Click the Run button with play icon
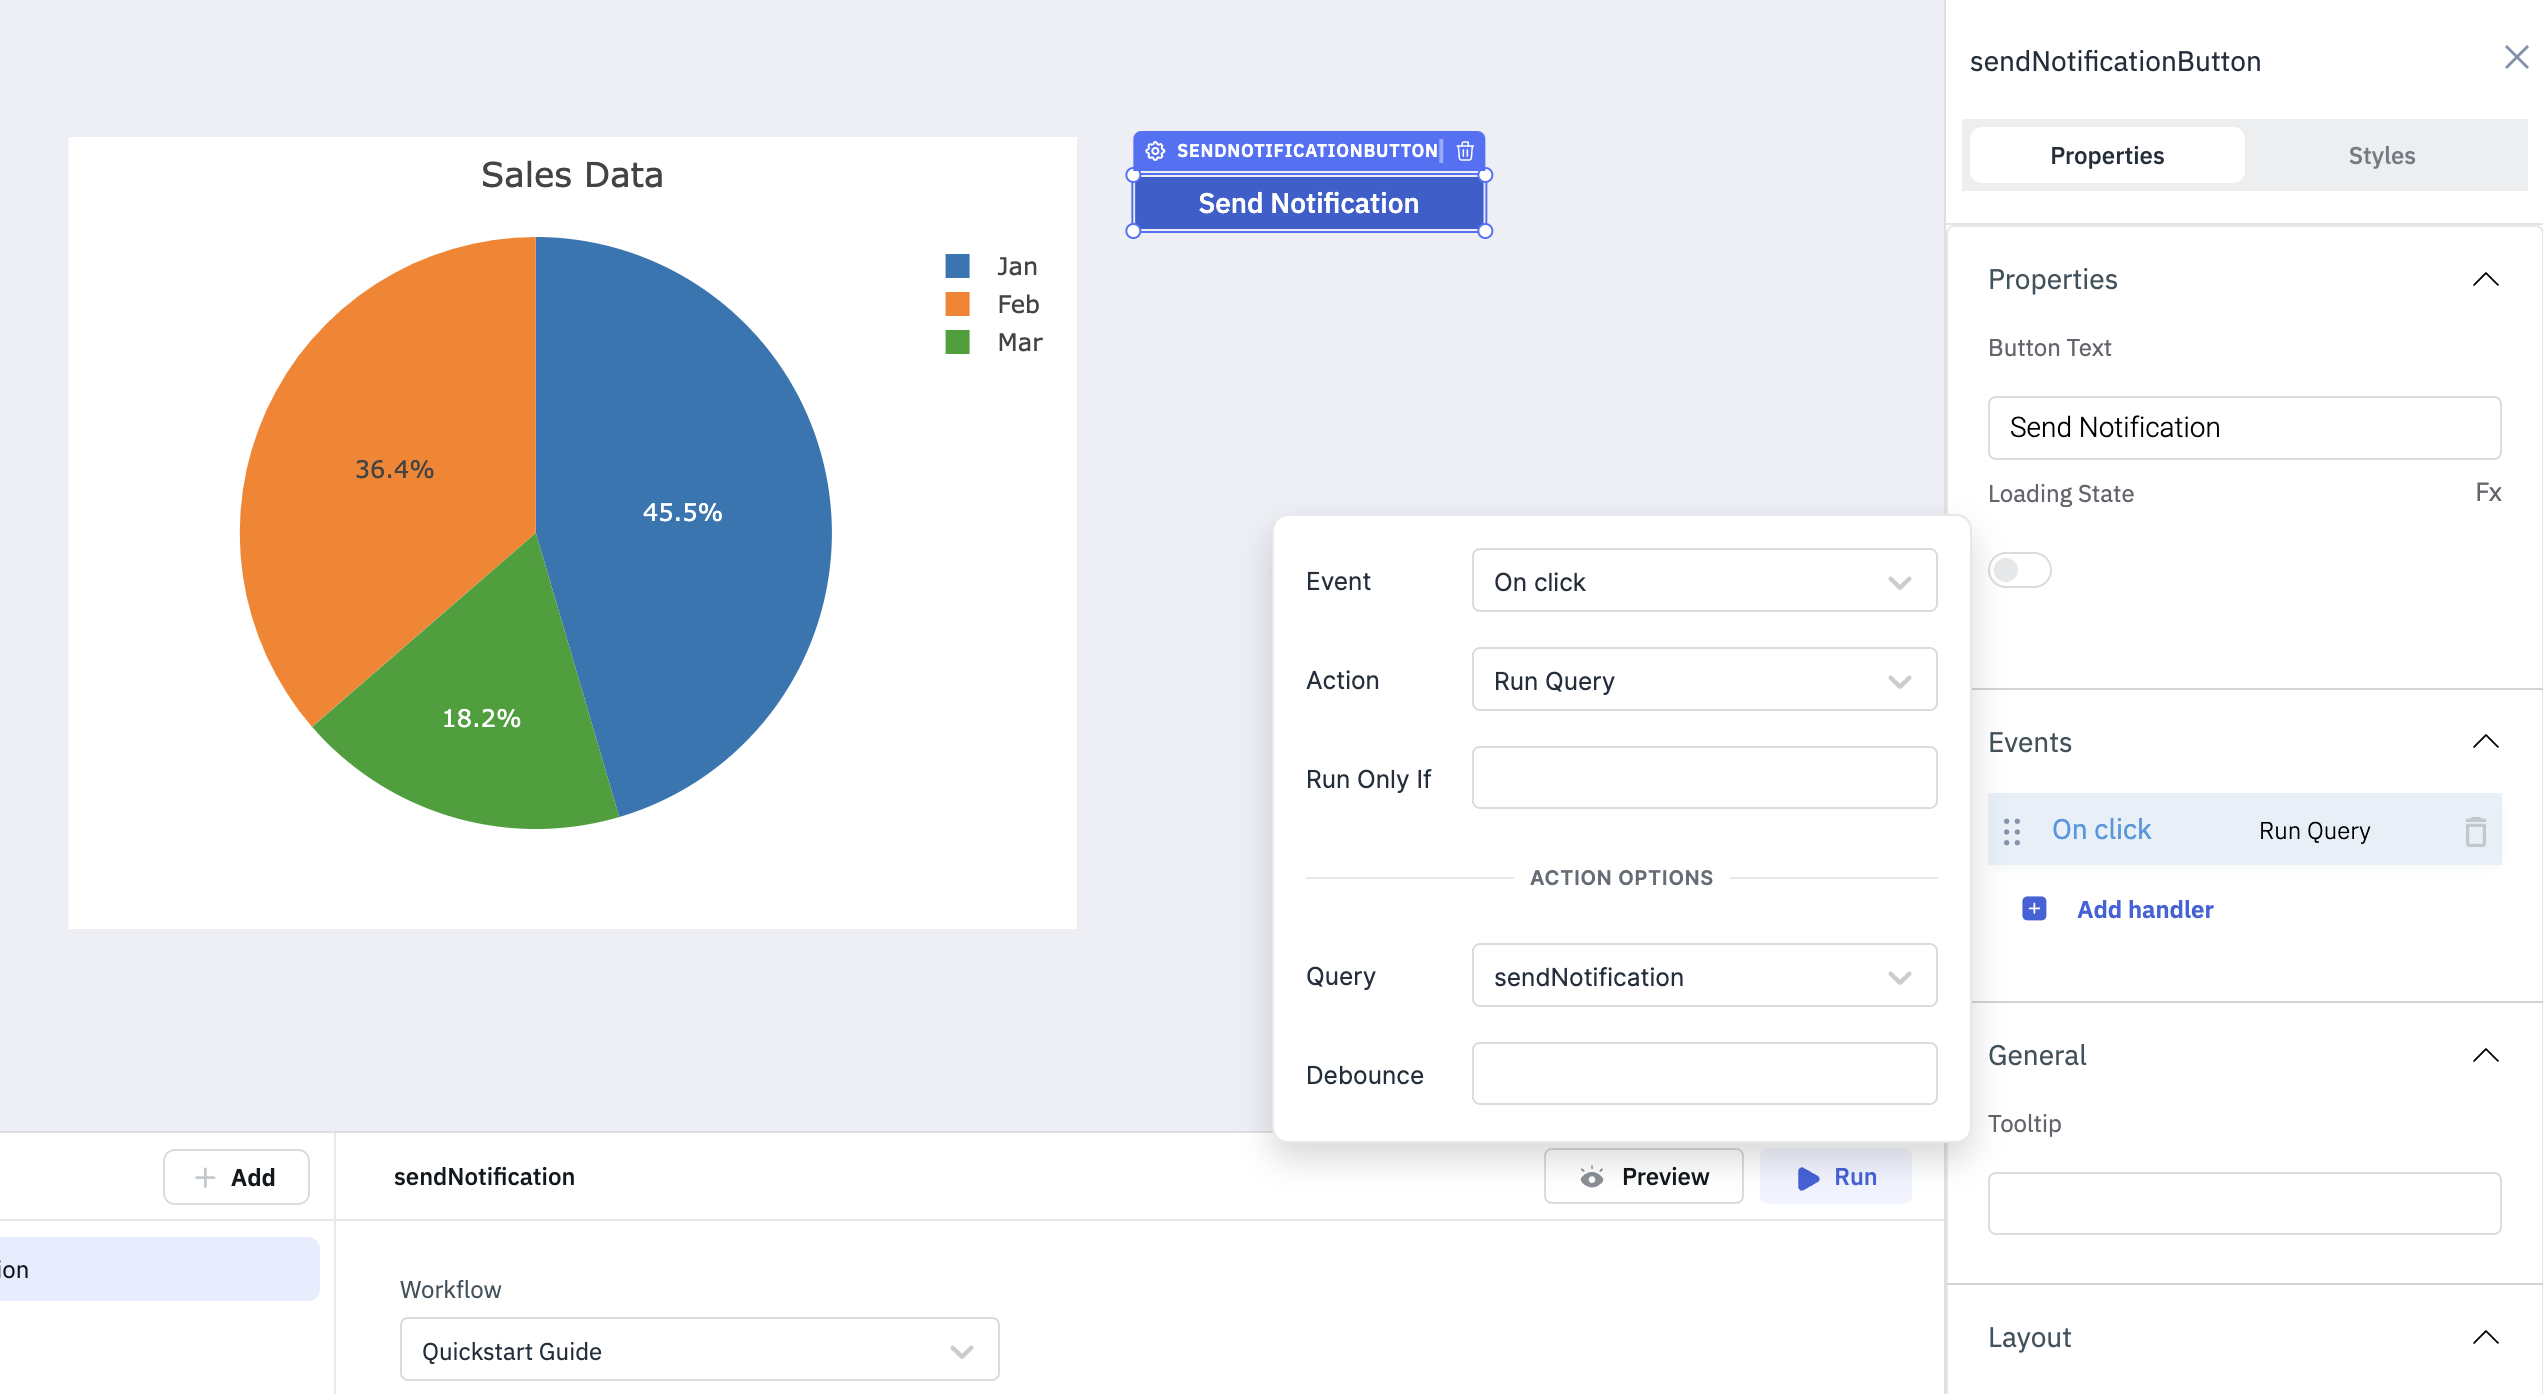This screenshot has width=2543, height=1394. point(1838,1174)
